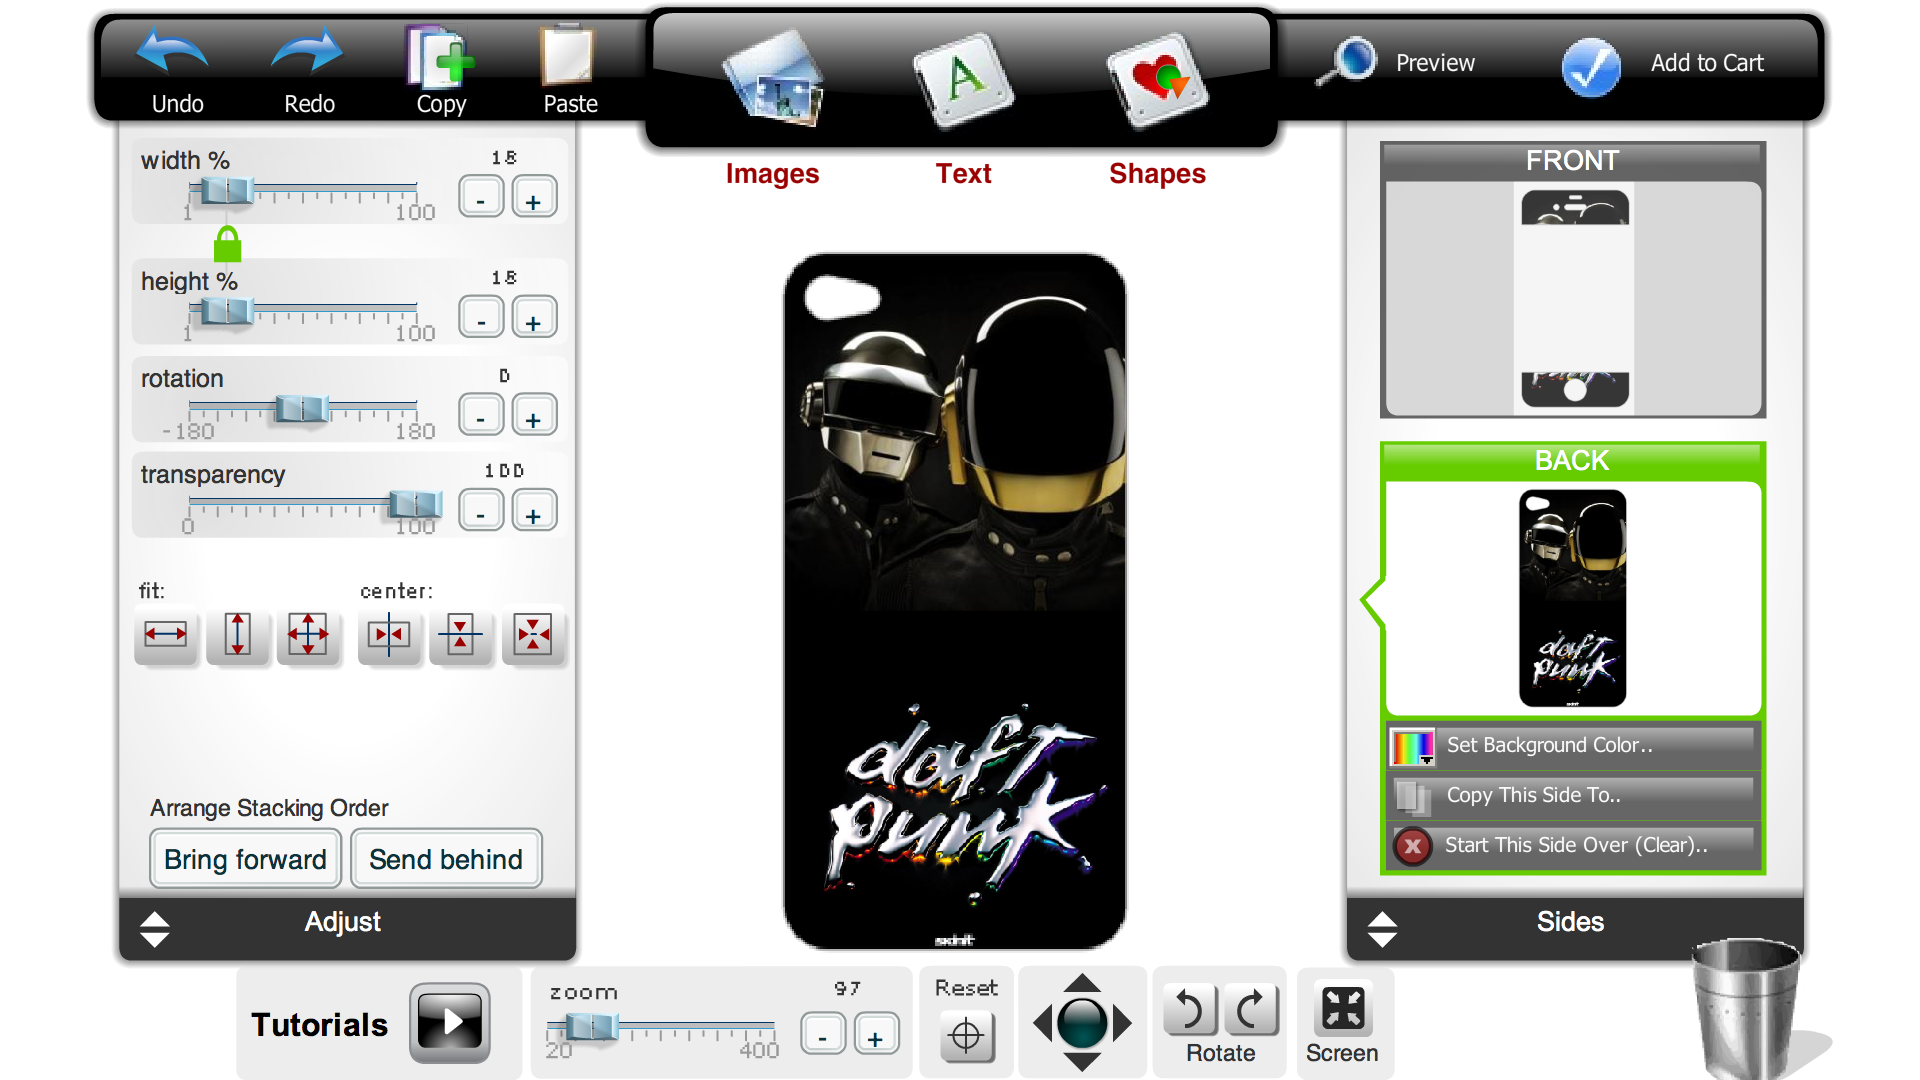Center image horizontally
Viewport: 1920px width, 1080px height.
[x=389, y=634]
